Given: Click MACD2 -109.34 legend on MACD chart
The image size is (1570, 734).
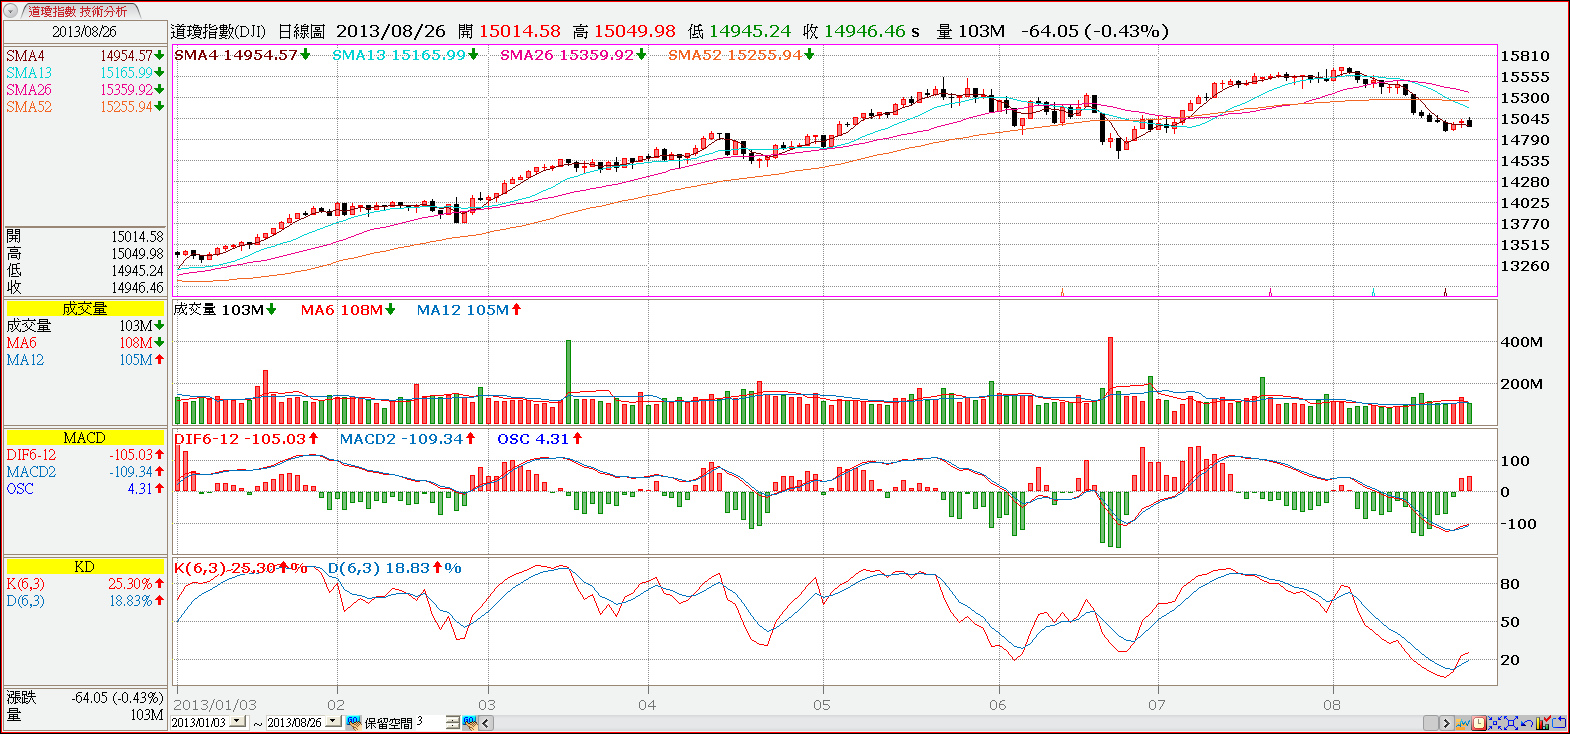Looking at the screenshot, I should (407, 439).
